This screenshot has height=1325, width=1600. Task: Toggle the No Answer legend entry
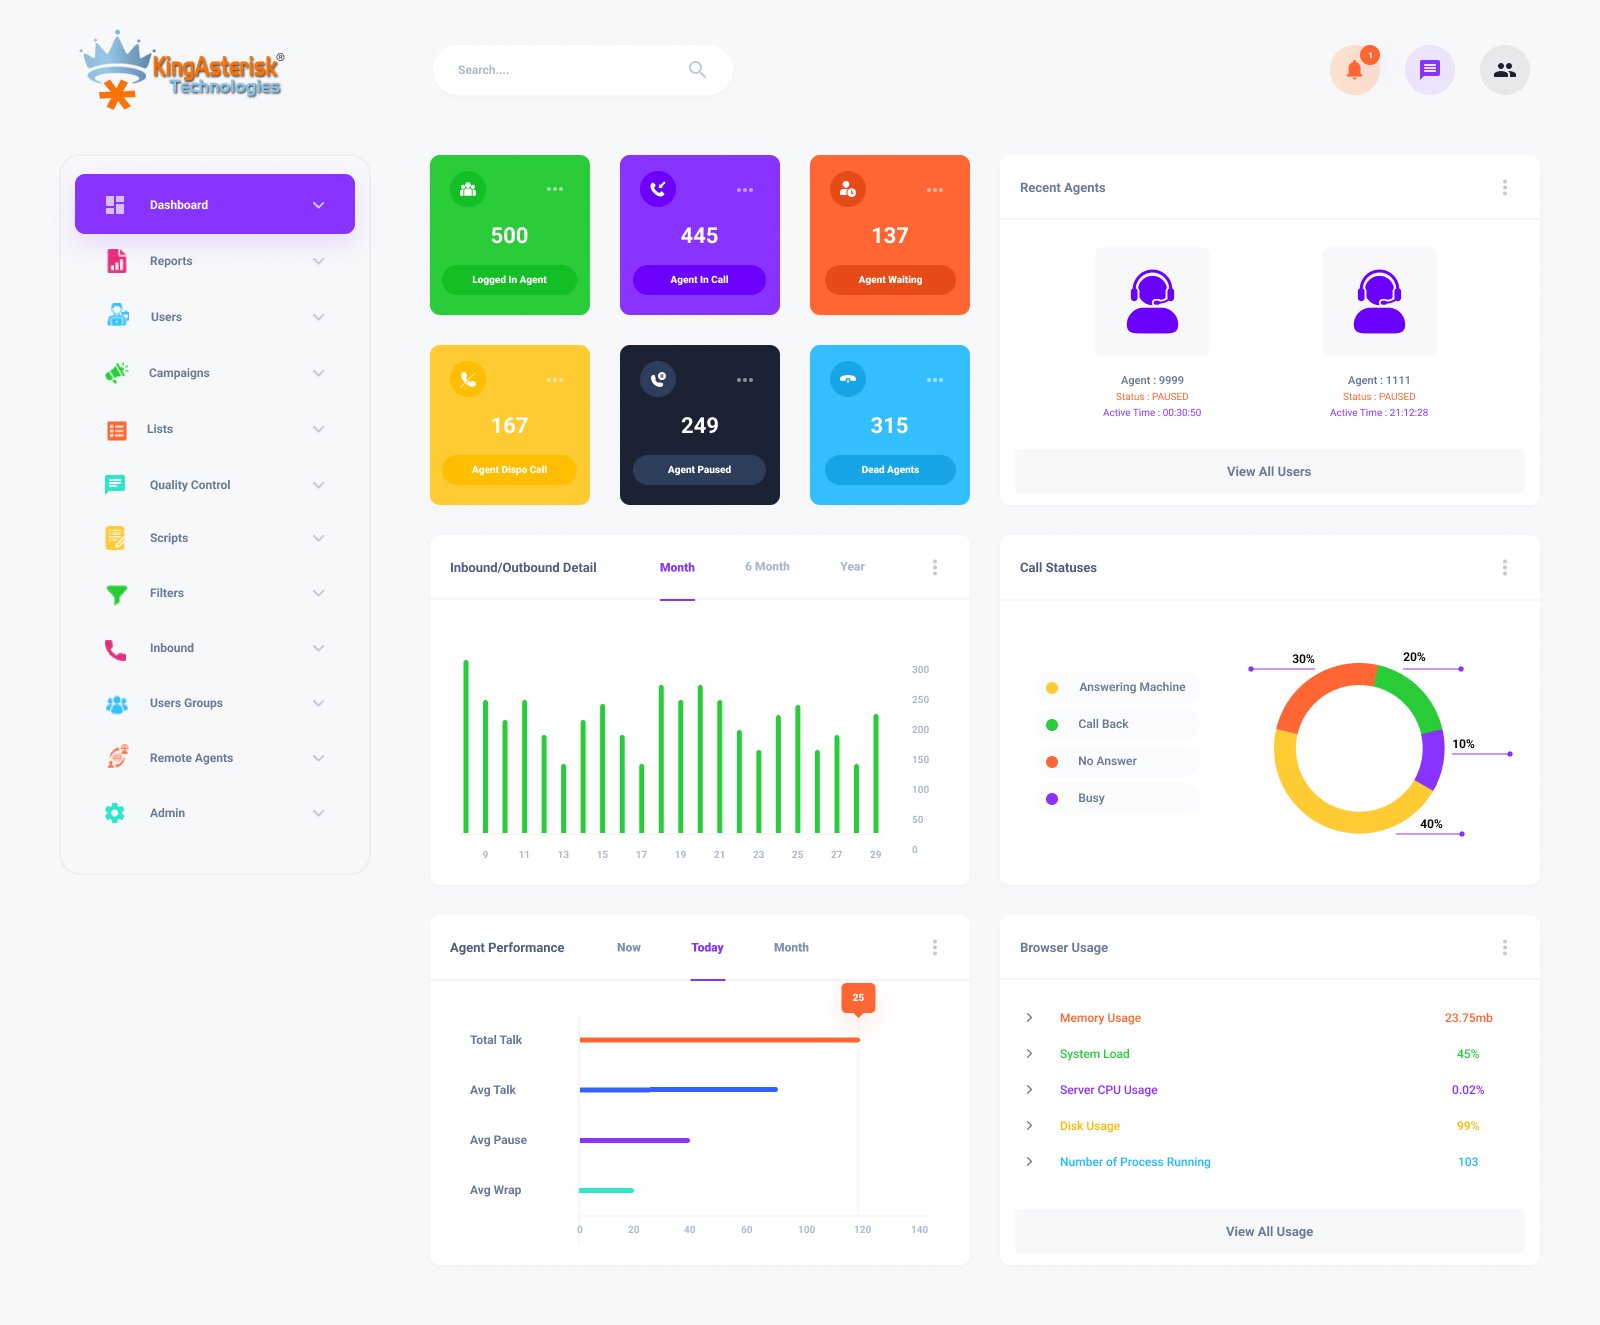pyautogui.click(x=1118, y=761)
